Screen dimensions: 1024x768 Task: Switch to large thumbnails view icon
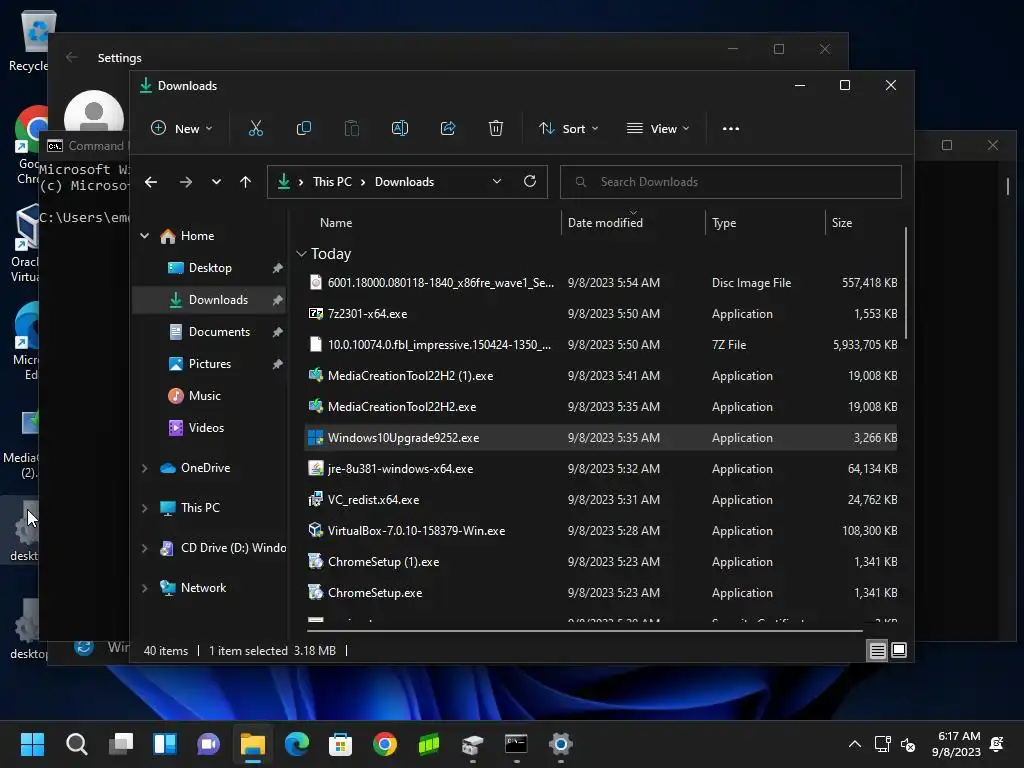[899, 650]
